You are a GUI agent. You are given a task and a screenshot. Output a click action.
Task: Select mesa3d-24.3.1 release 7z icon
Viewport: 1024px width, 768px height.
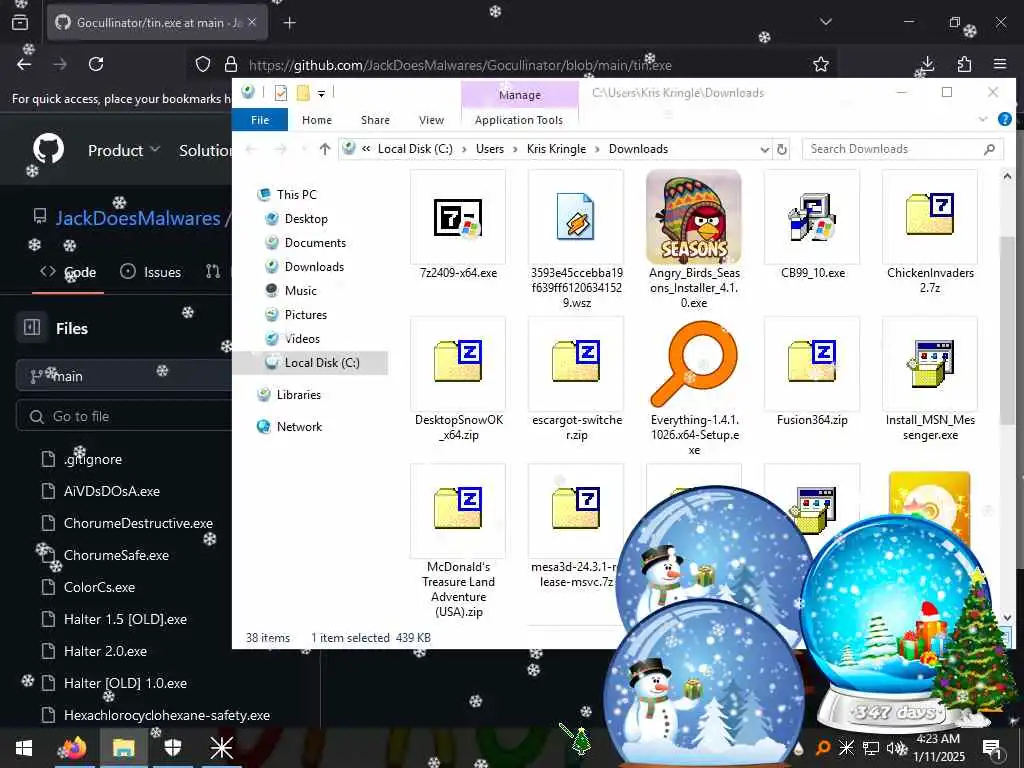(x=575, y=507)
